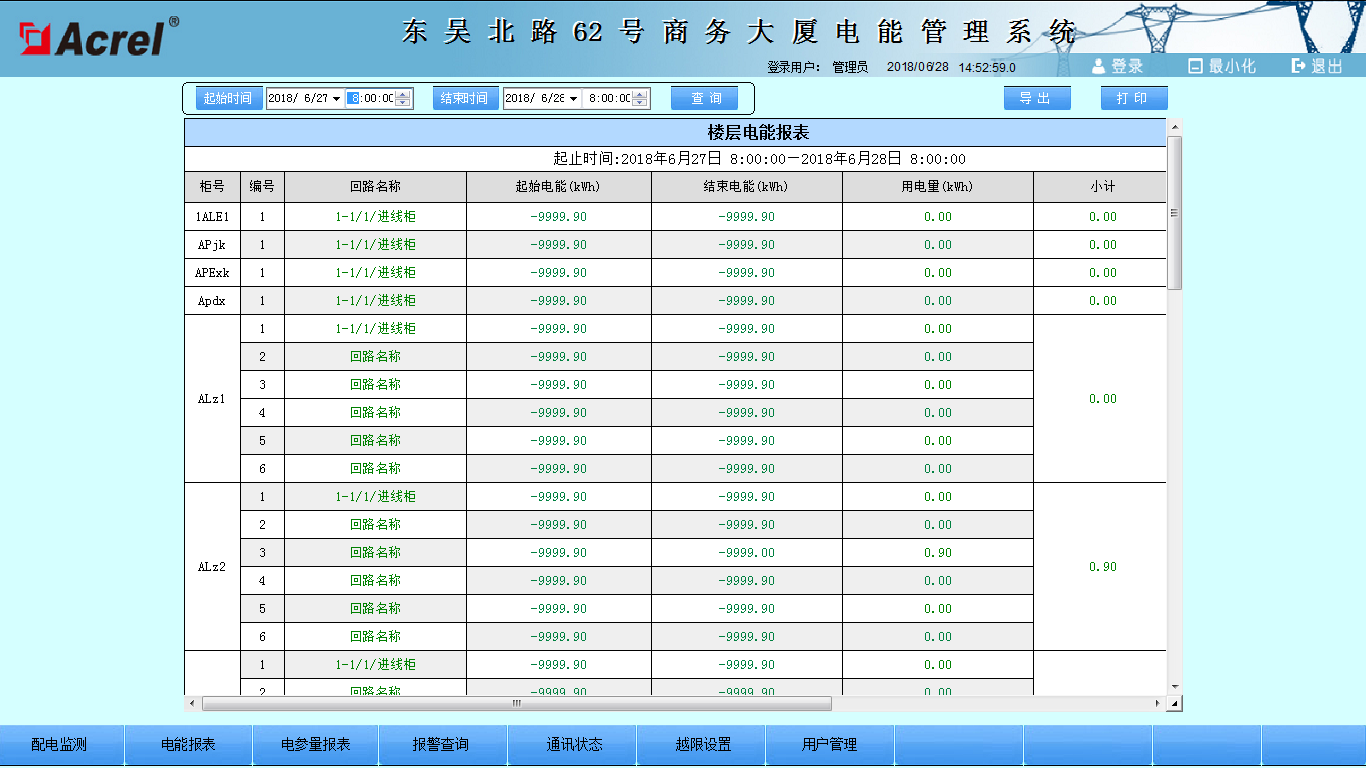1366x768 pixels.
Task: Click the start time spinner arrows
Action: (403, 99)
